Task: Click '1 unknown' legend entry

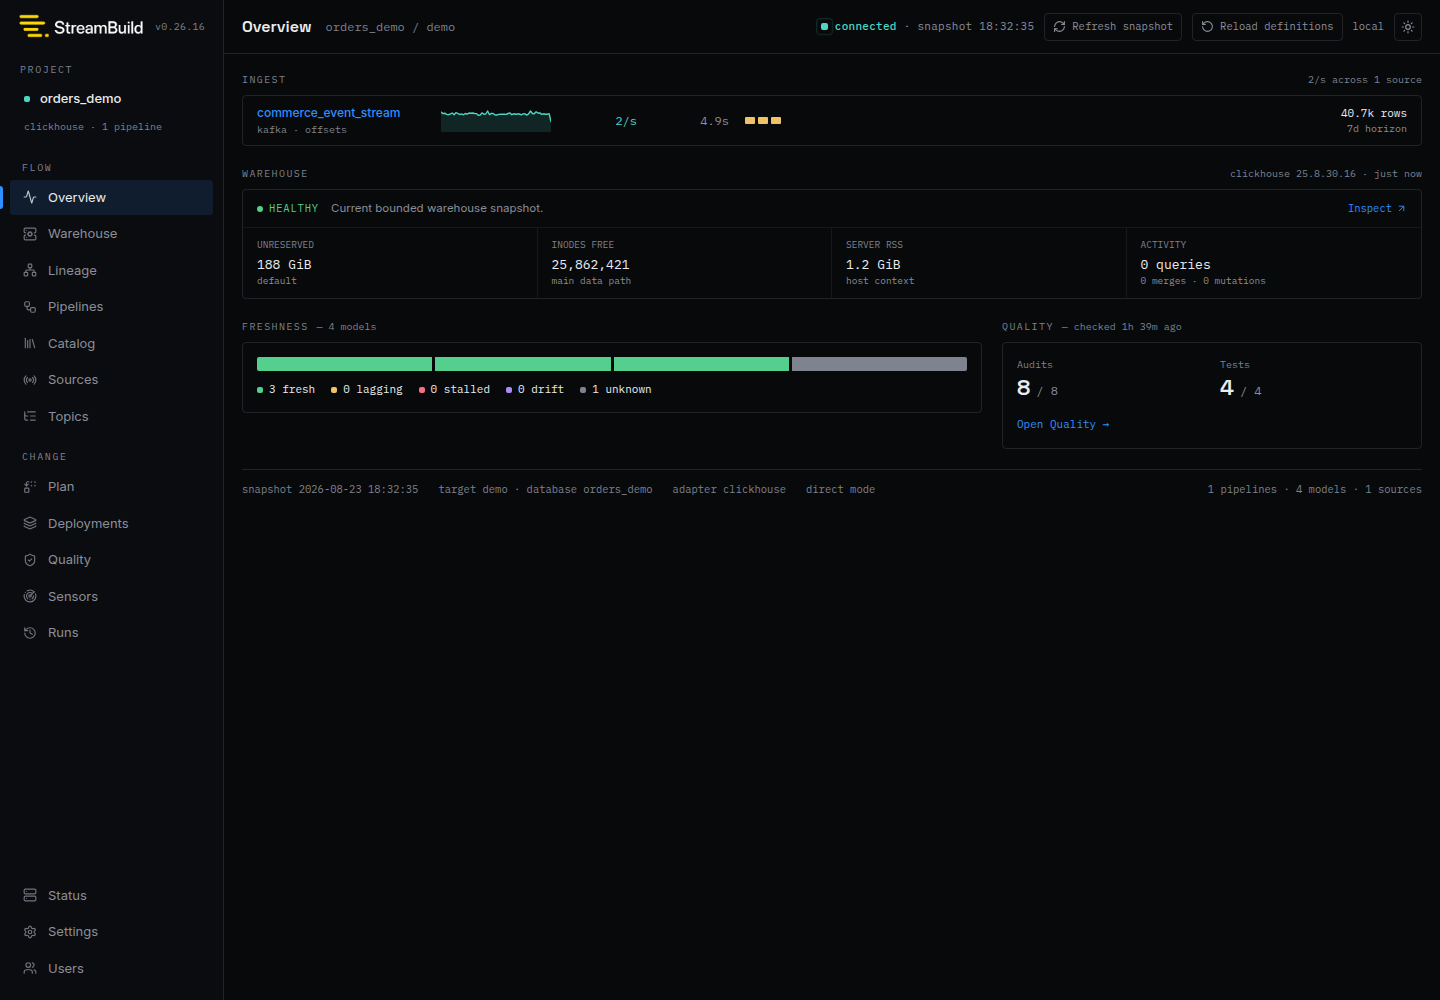Action: (x=616, y=390)
